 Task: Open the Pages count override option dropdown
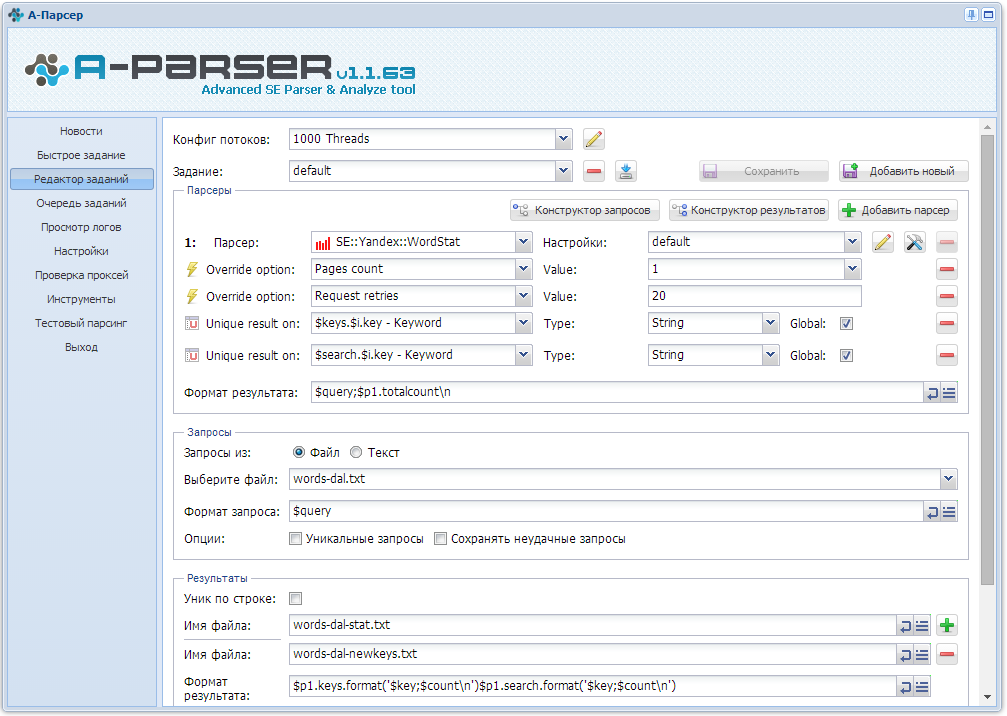(x=523, y=269)
